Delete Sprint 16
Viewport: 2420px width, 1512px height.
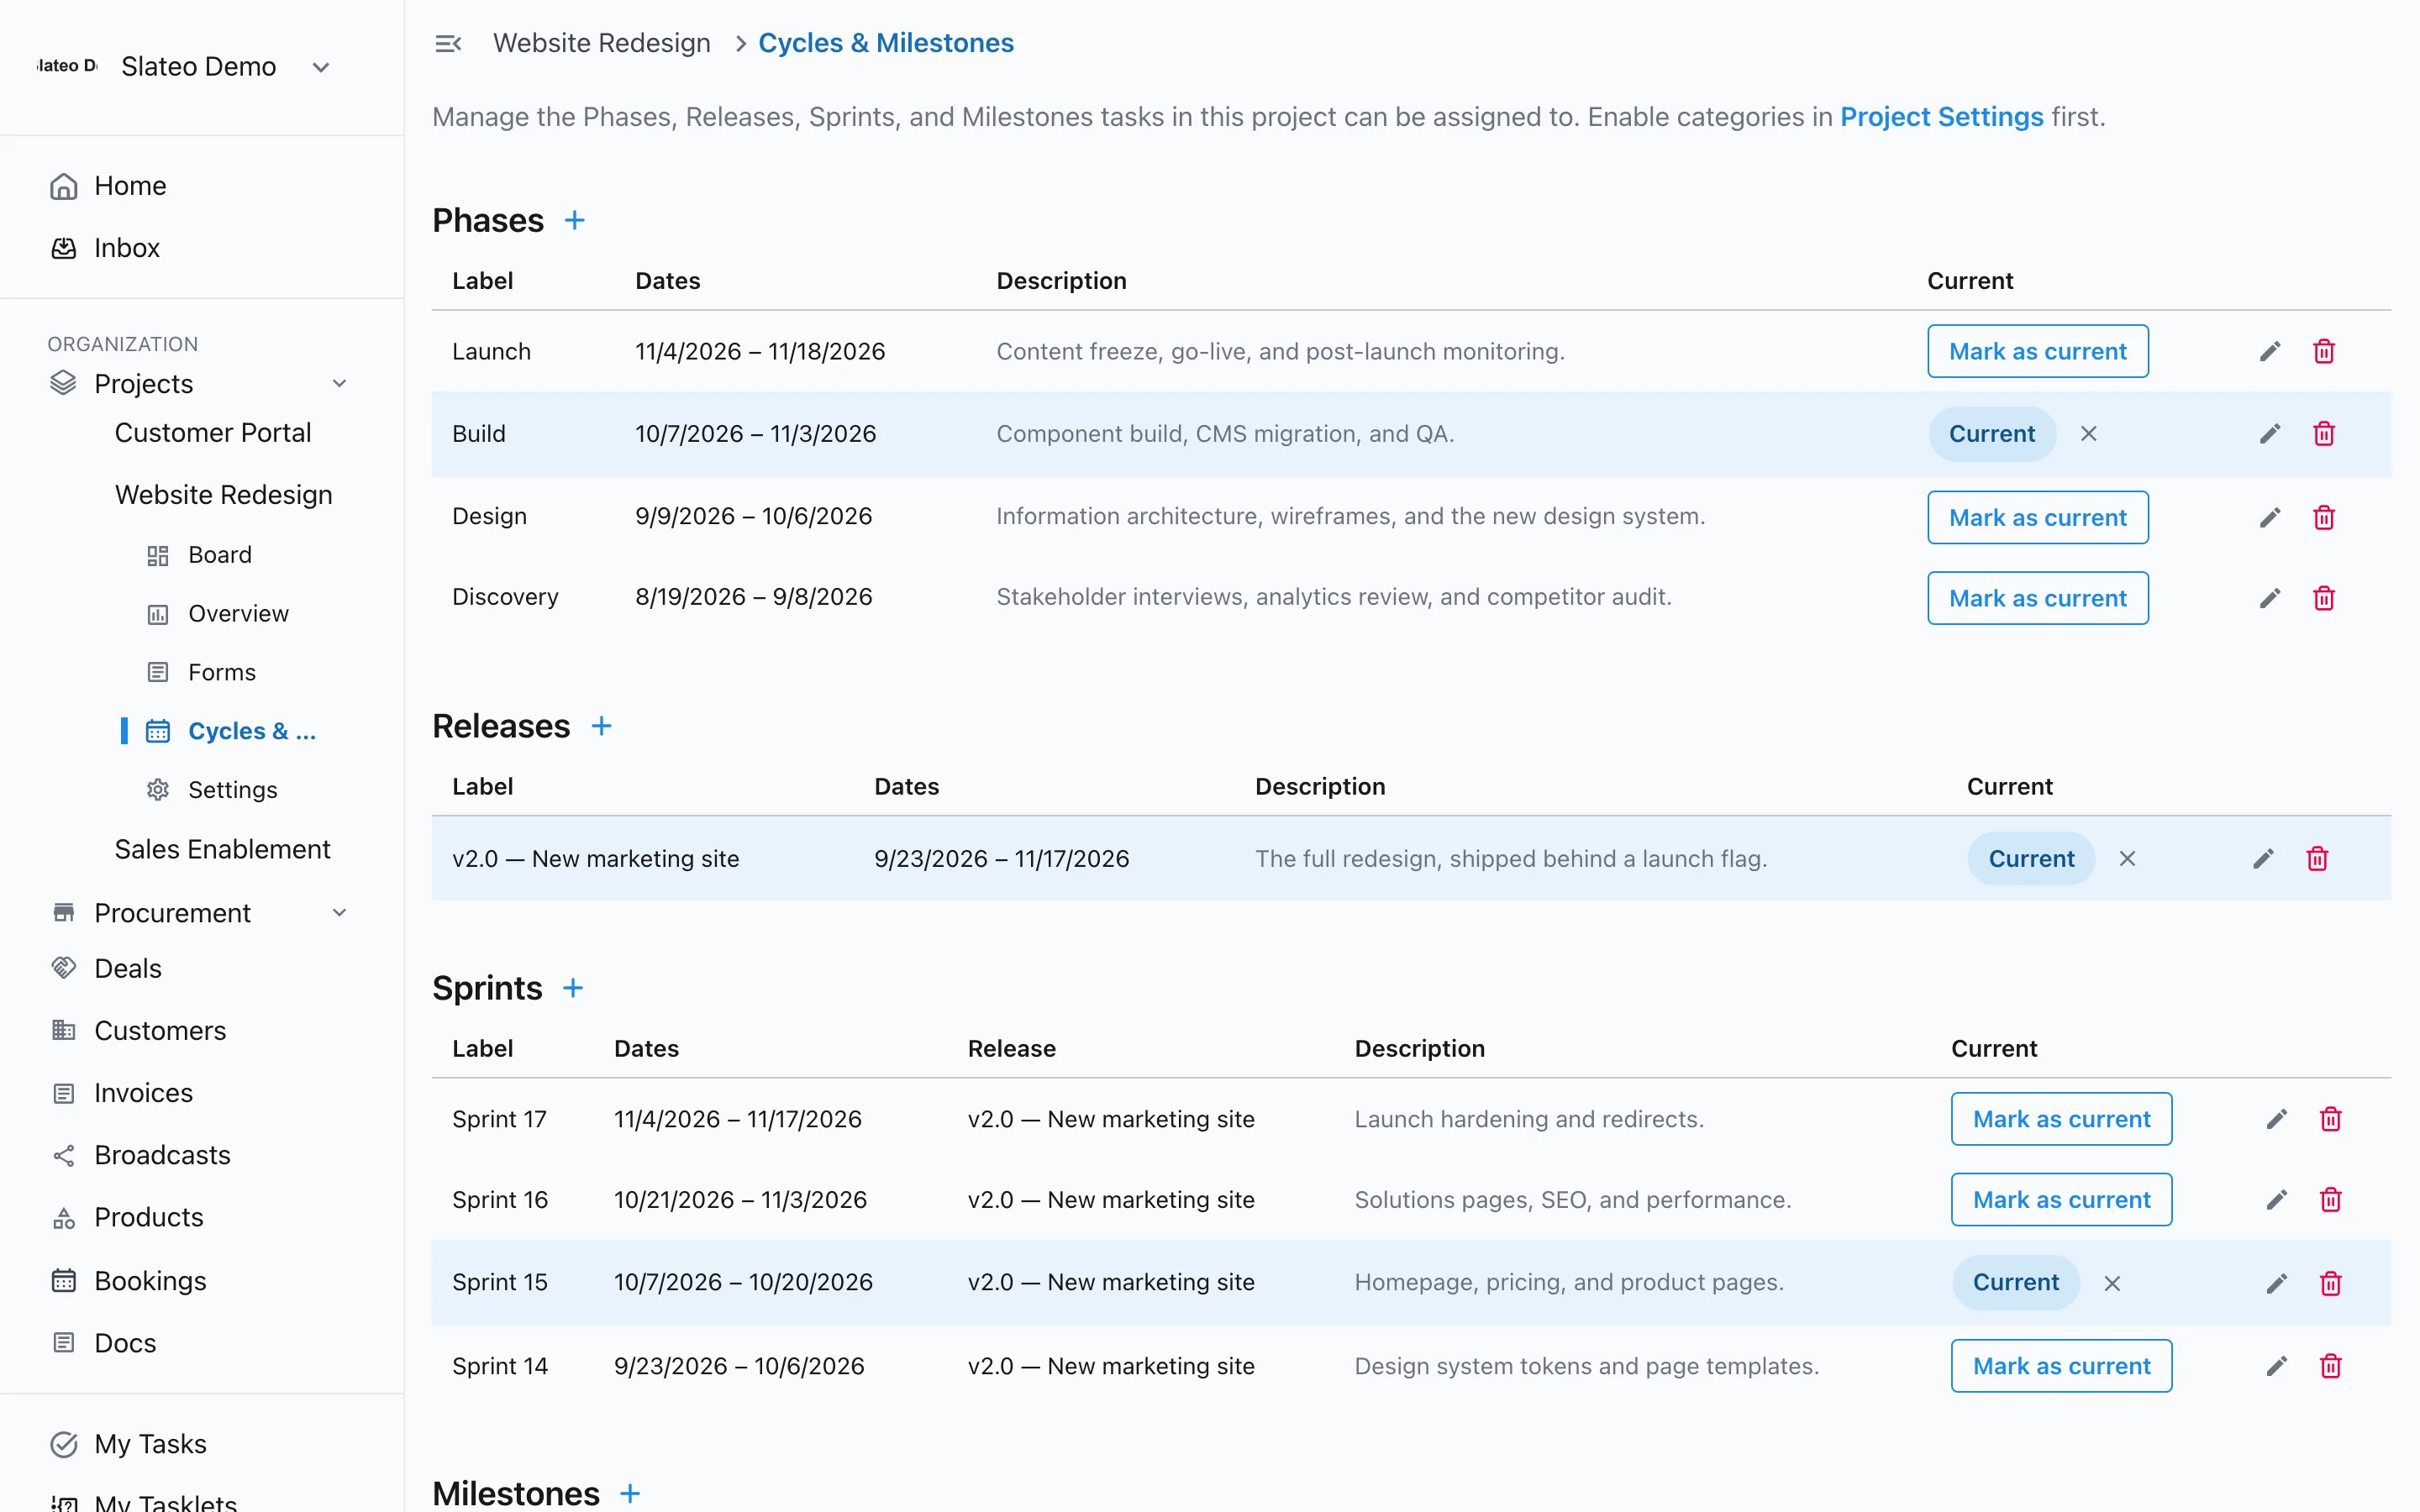click(2331, 1199)
